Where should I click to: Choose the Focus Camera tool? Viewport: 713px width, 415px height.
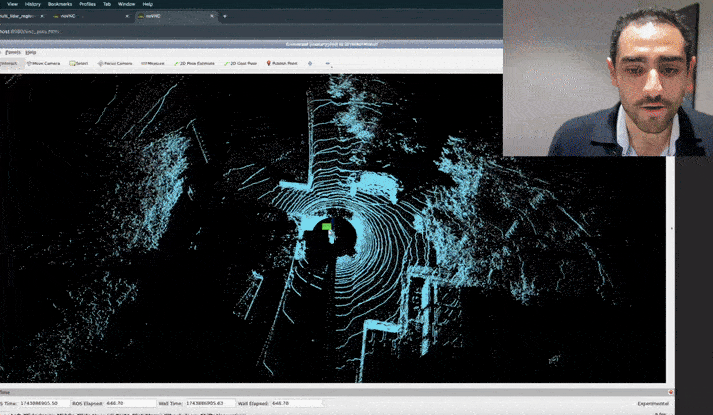coord(115,63)
